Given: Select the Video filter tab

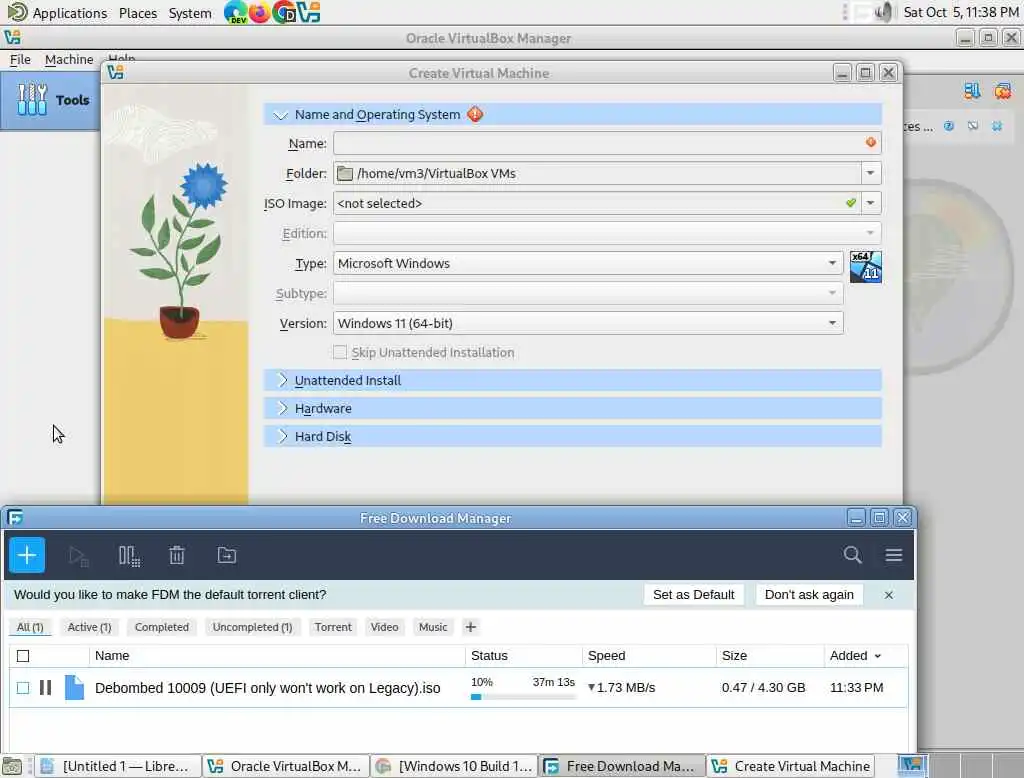Looking at the screenshot, I should click(x=384, y=627).
